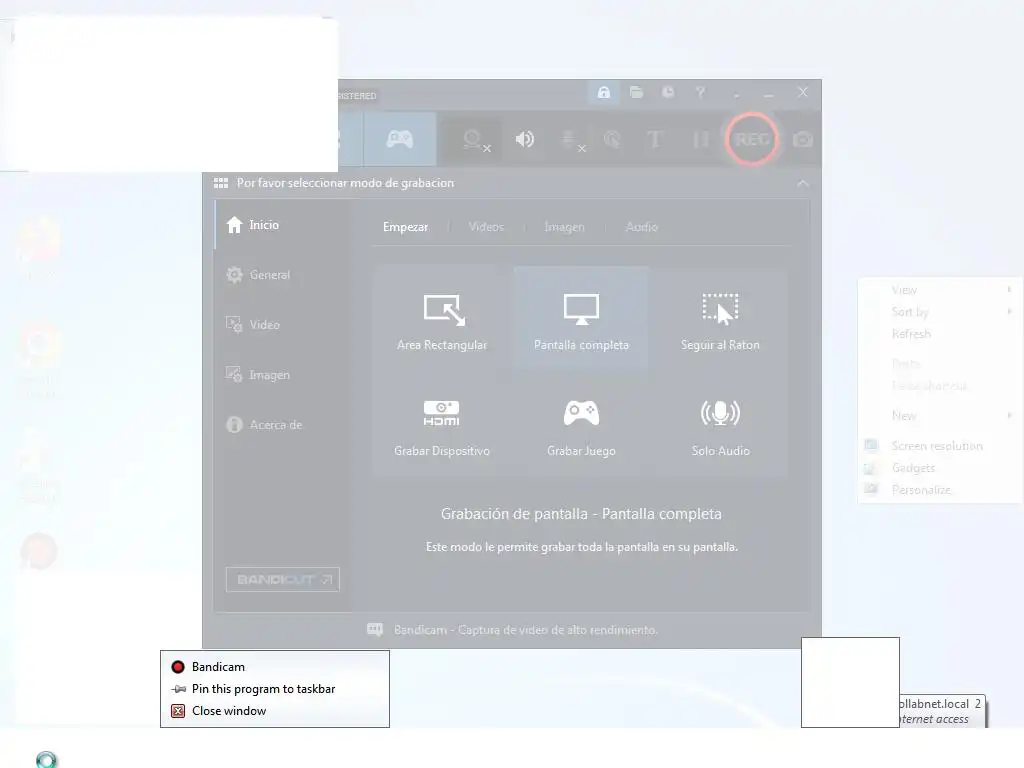The height and width of the screenshot is (768, 1024).
Task: Start recording with the REC button
Action: [752, 139]
